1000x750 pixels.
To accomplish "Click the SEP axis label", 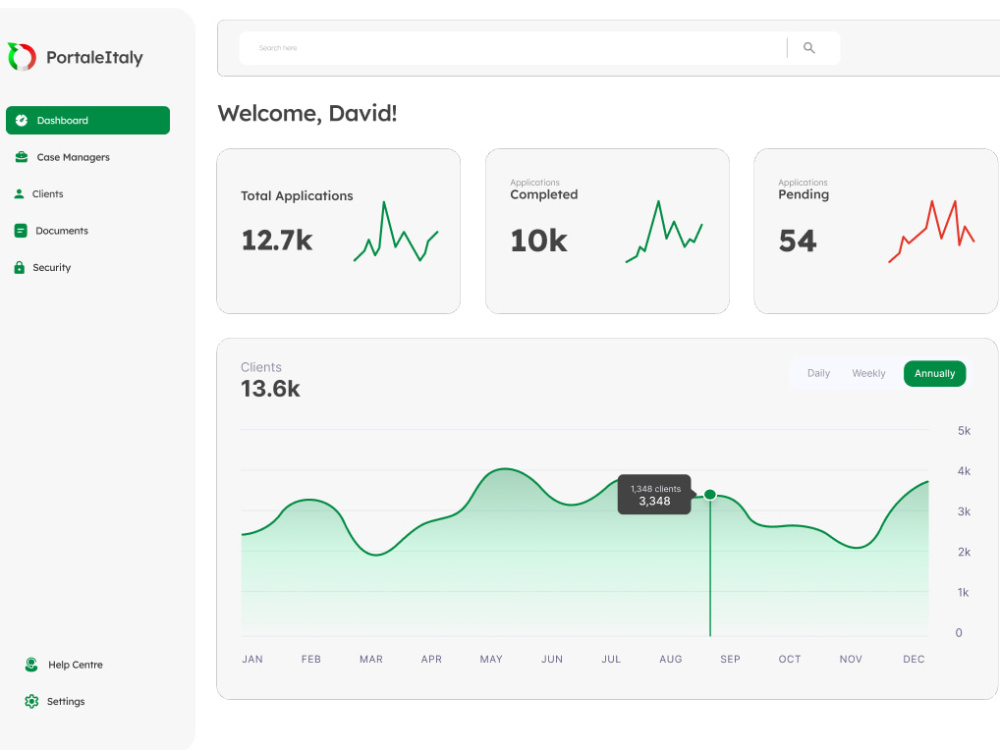I will (730, 659).
